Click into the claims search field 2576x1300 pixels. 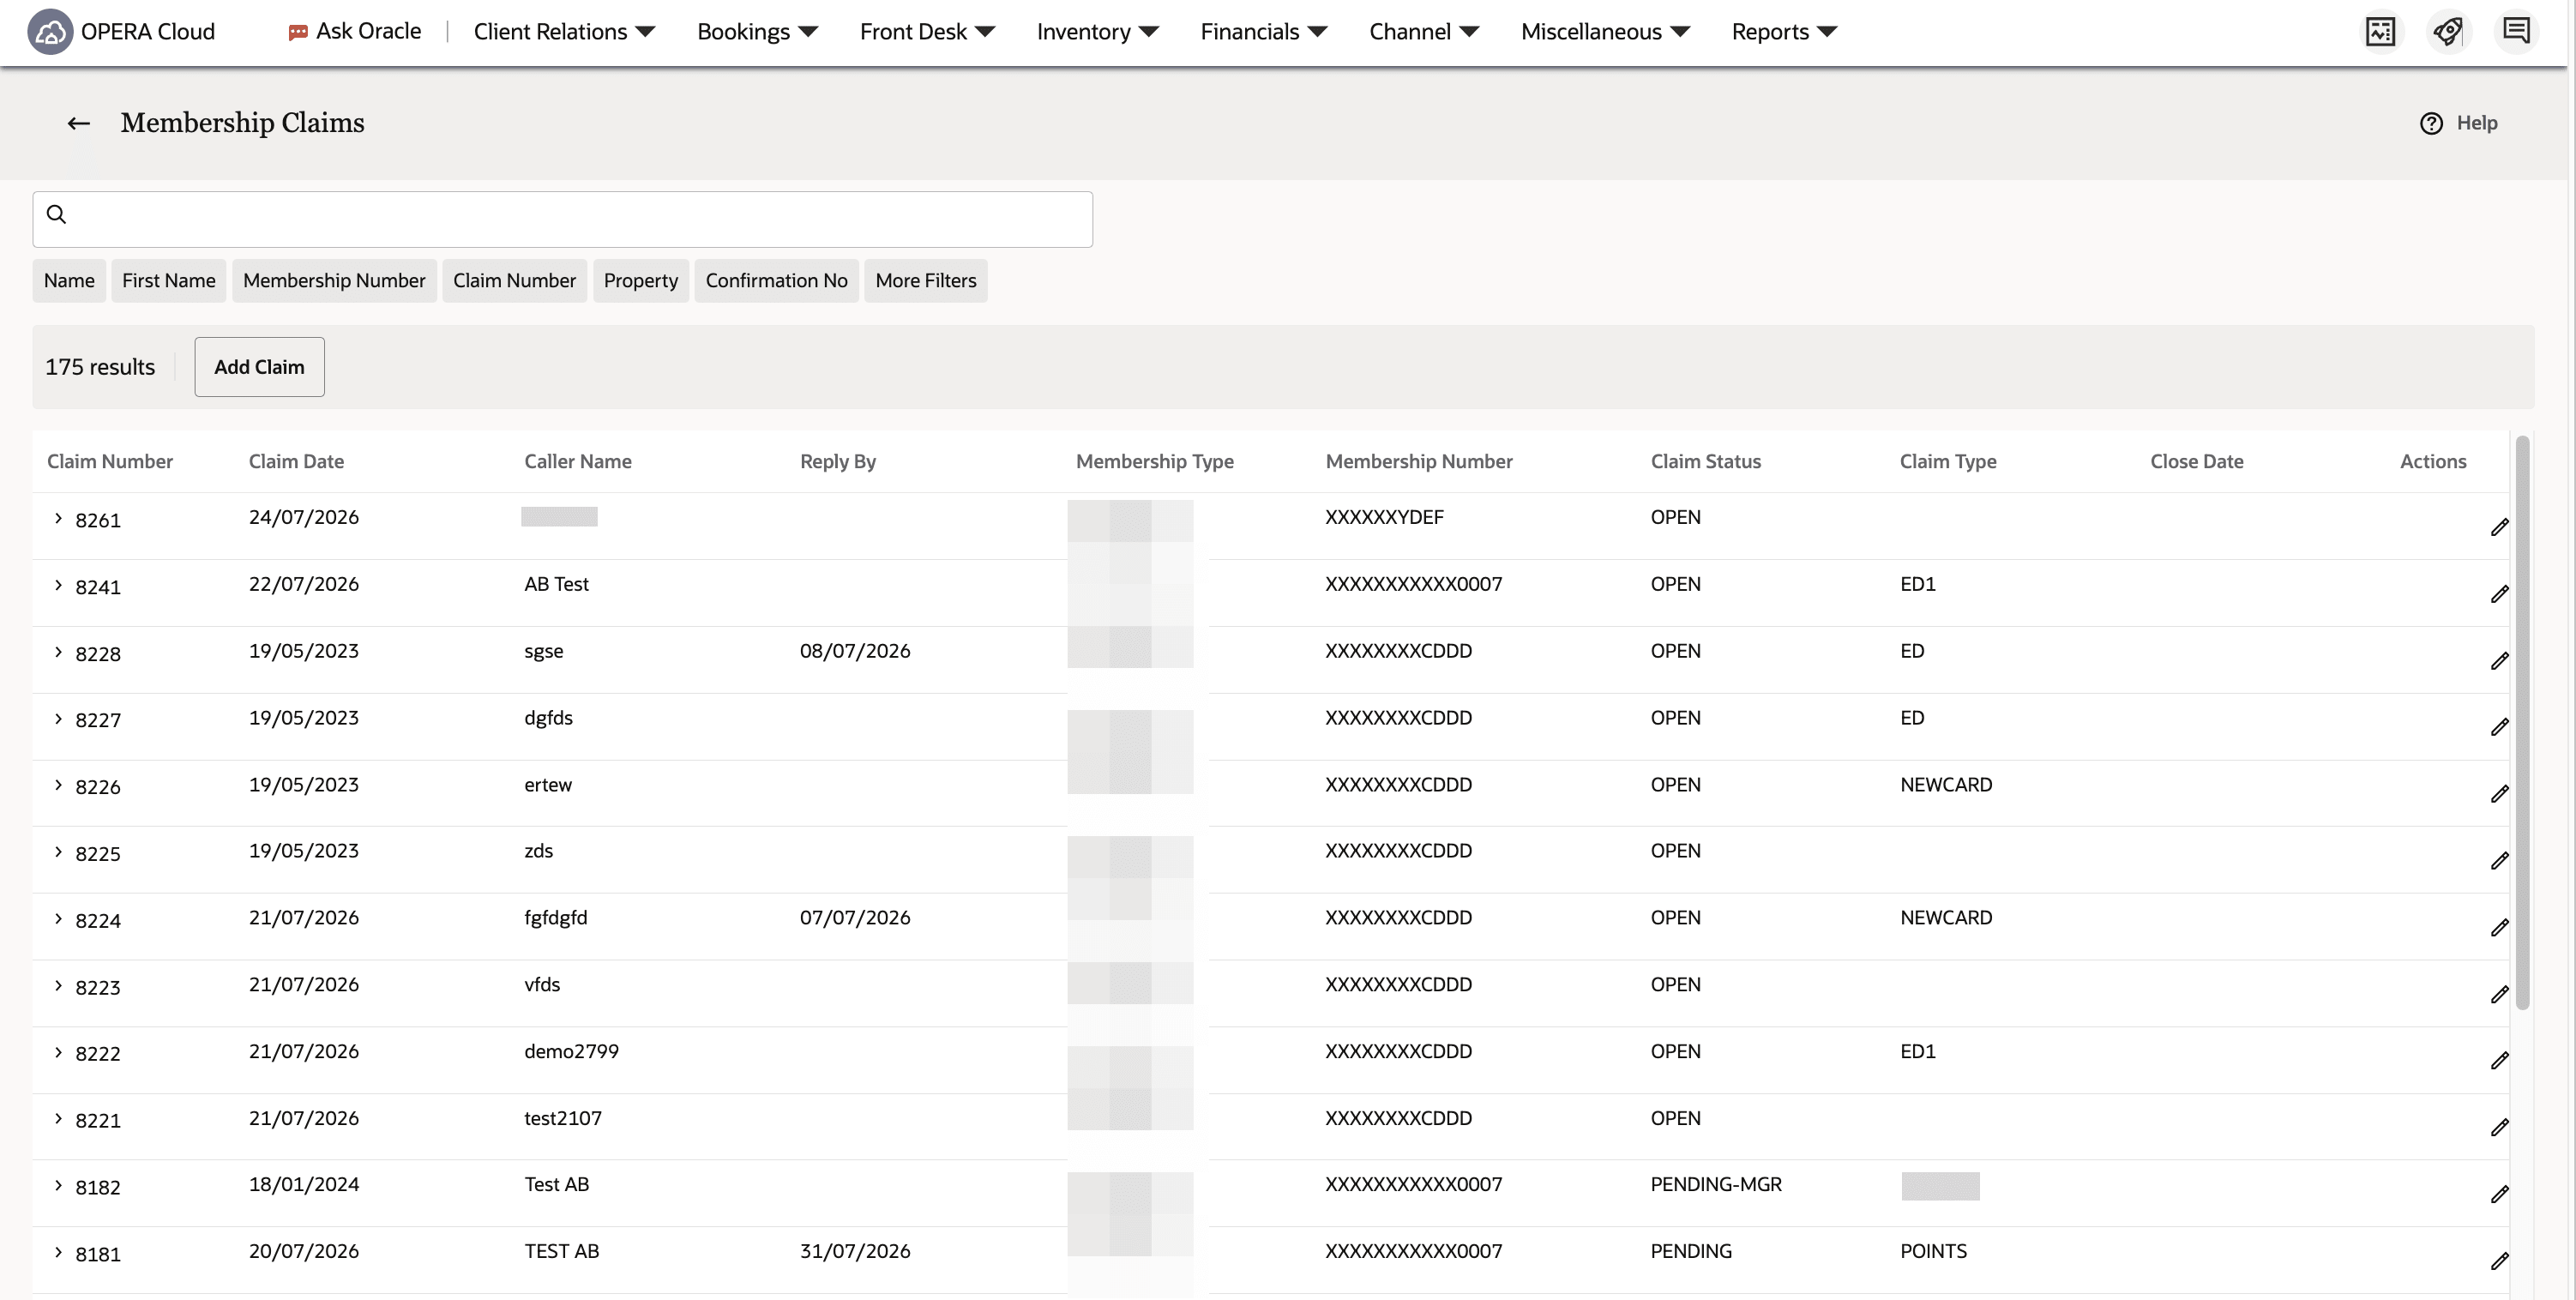pyautogui.click(x=562, y=219)
